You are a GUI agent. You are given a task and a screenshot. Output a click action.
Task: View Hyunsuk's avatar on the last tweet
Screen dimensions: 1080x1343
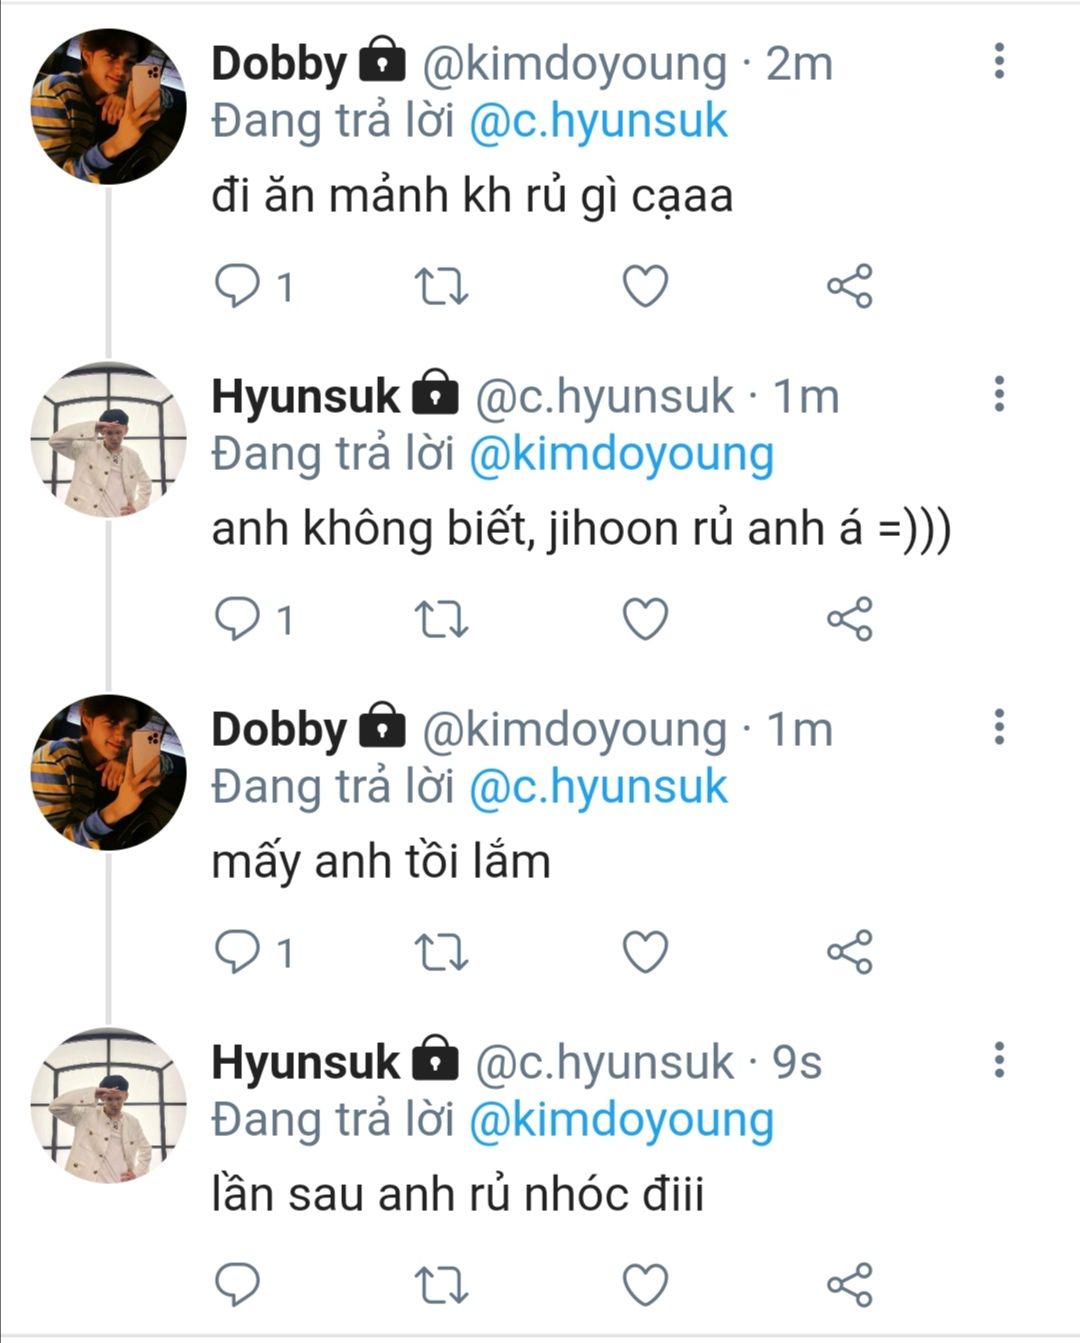pyautogui.click(x=108, y=1105)
